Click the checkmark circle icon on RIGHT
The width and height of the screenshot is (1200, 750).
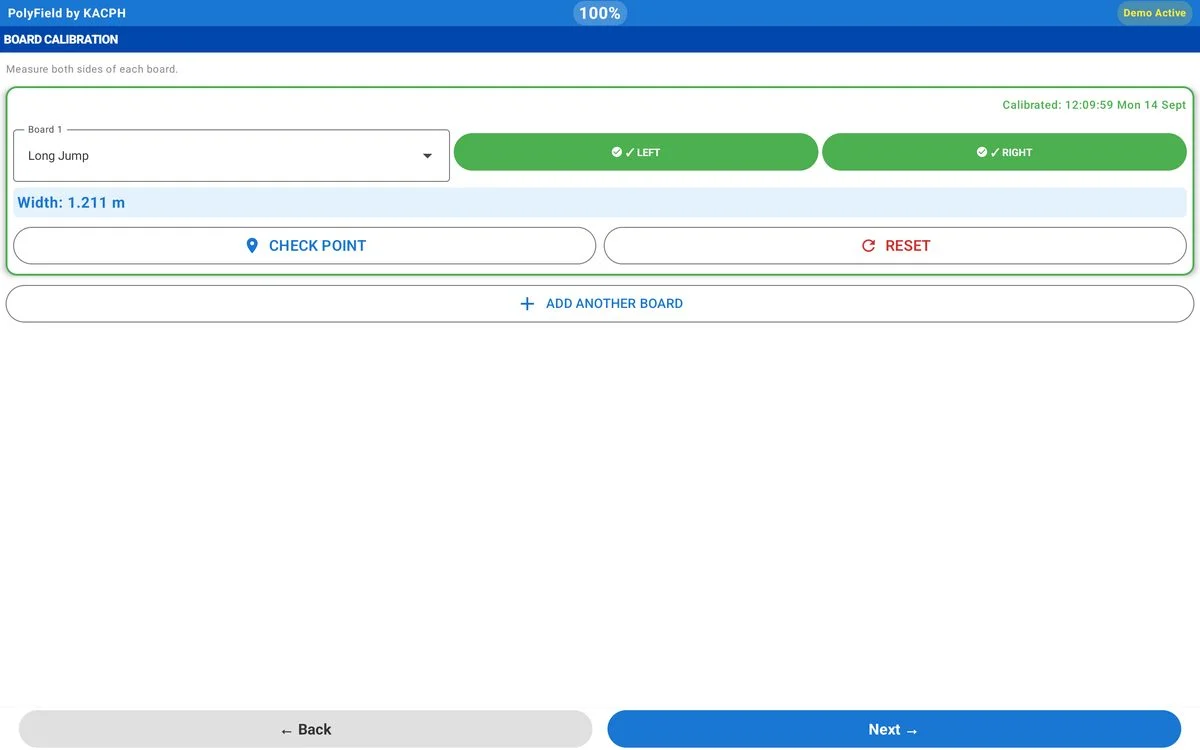(982, 152)
